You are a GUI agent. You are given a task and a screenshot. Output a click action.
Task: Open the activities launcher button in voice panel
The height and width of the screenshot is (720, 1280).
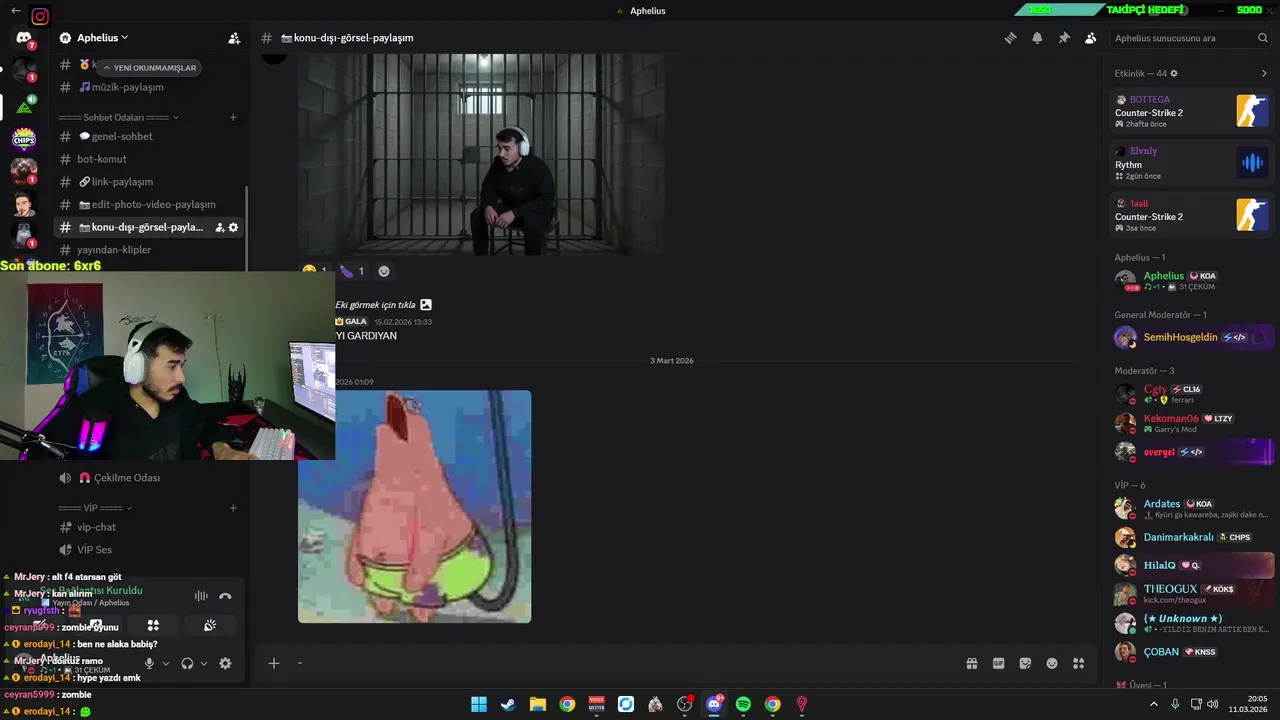153,625
